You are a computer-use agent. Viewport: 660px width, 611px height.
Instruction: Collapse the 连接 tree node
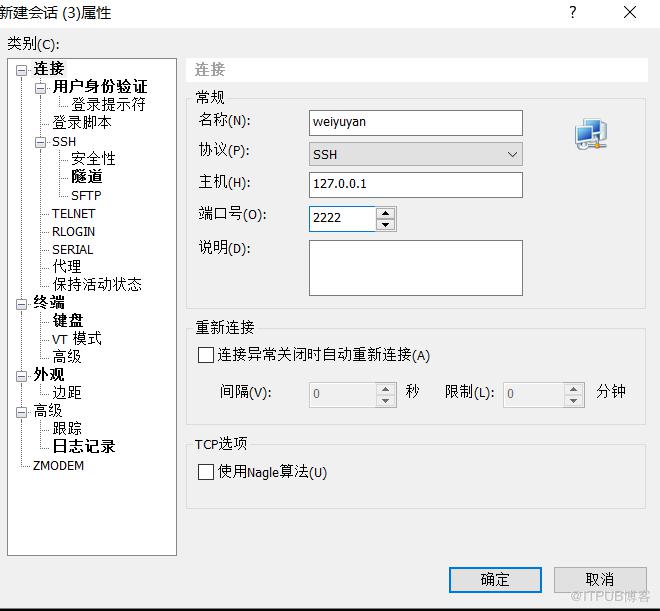21,70
